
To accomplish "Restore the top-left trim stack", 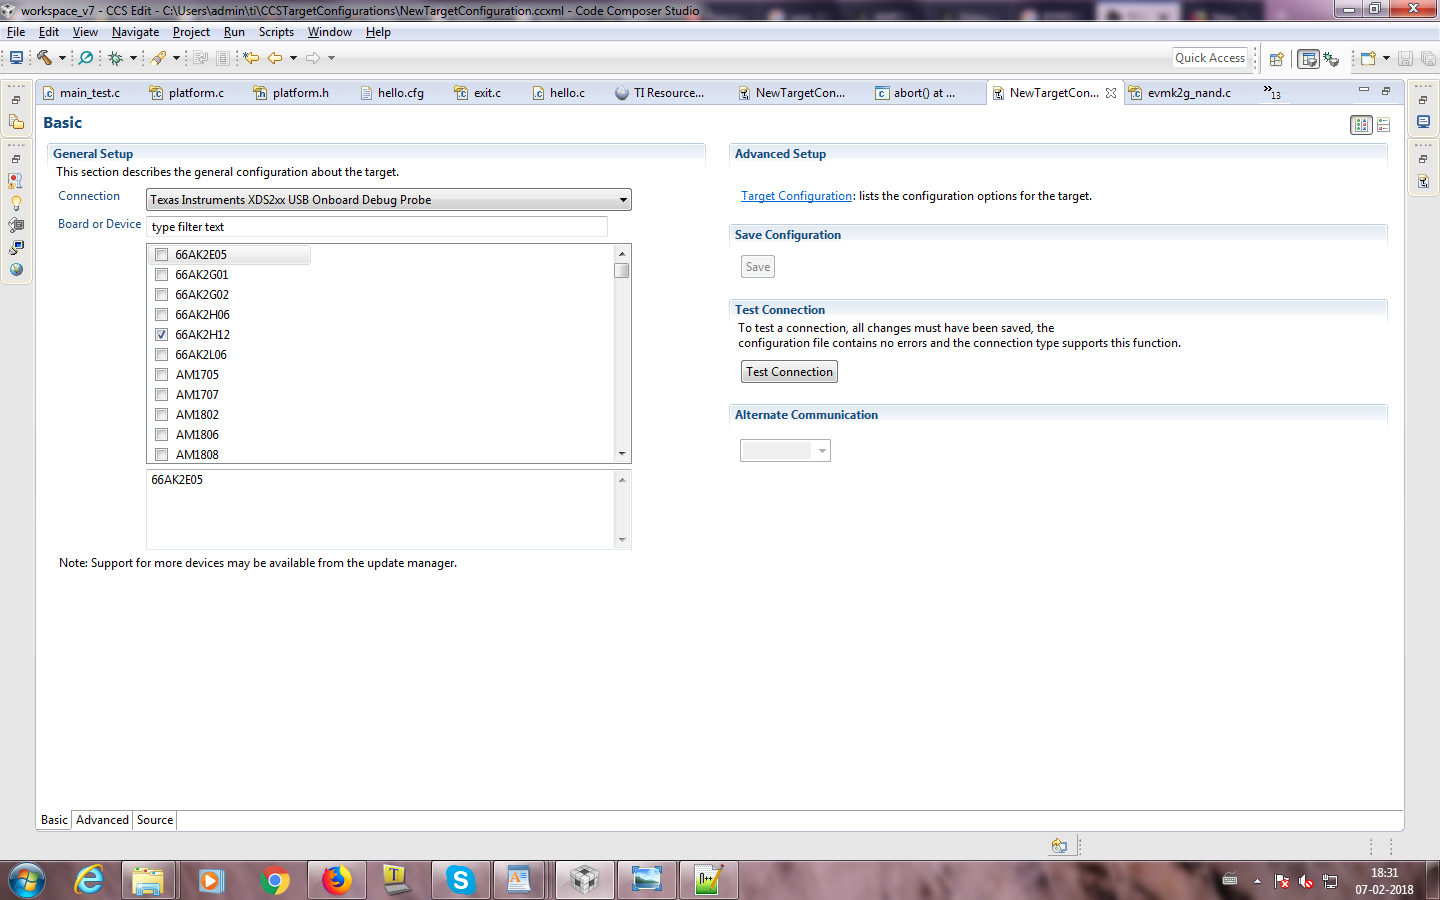I will [16, 100].
